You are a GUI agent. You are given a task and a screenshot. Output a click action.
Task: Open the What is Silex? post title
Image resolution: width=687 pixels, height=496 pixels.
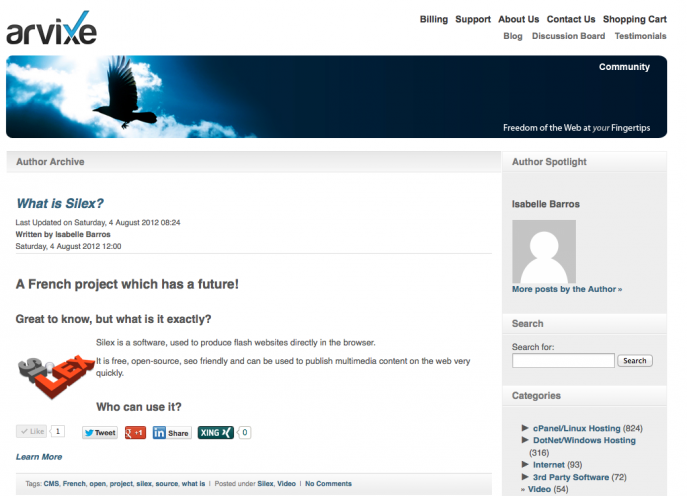(x=60, y=203)
